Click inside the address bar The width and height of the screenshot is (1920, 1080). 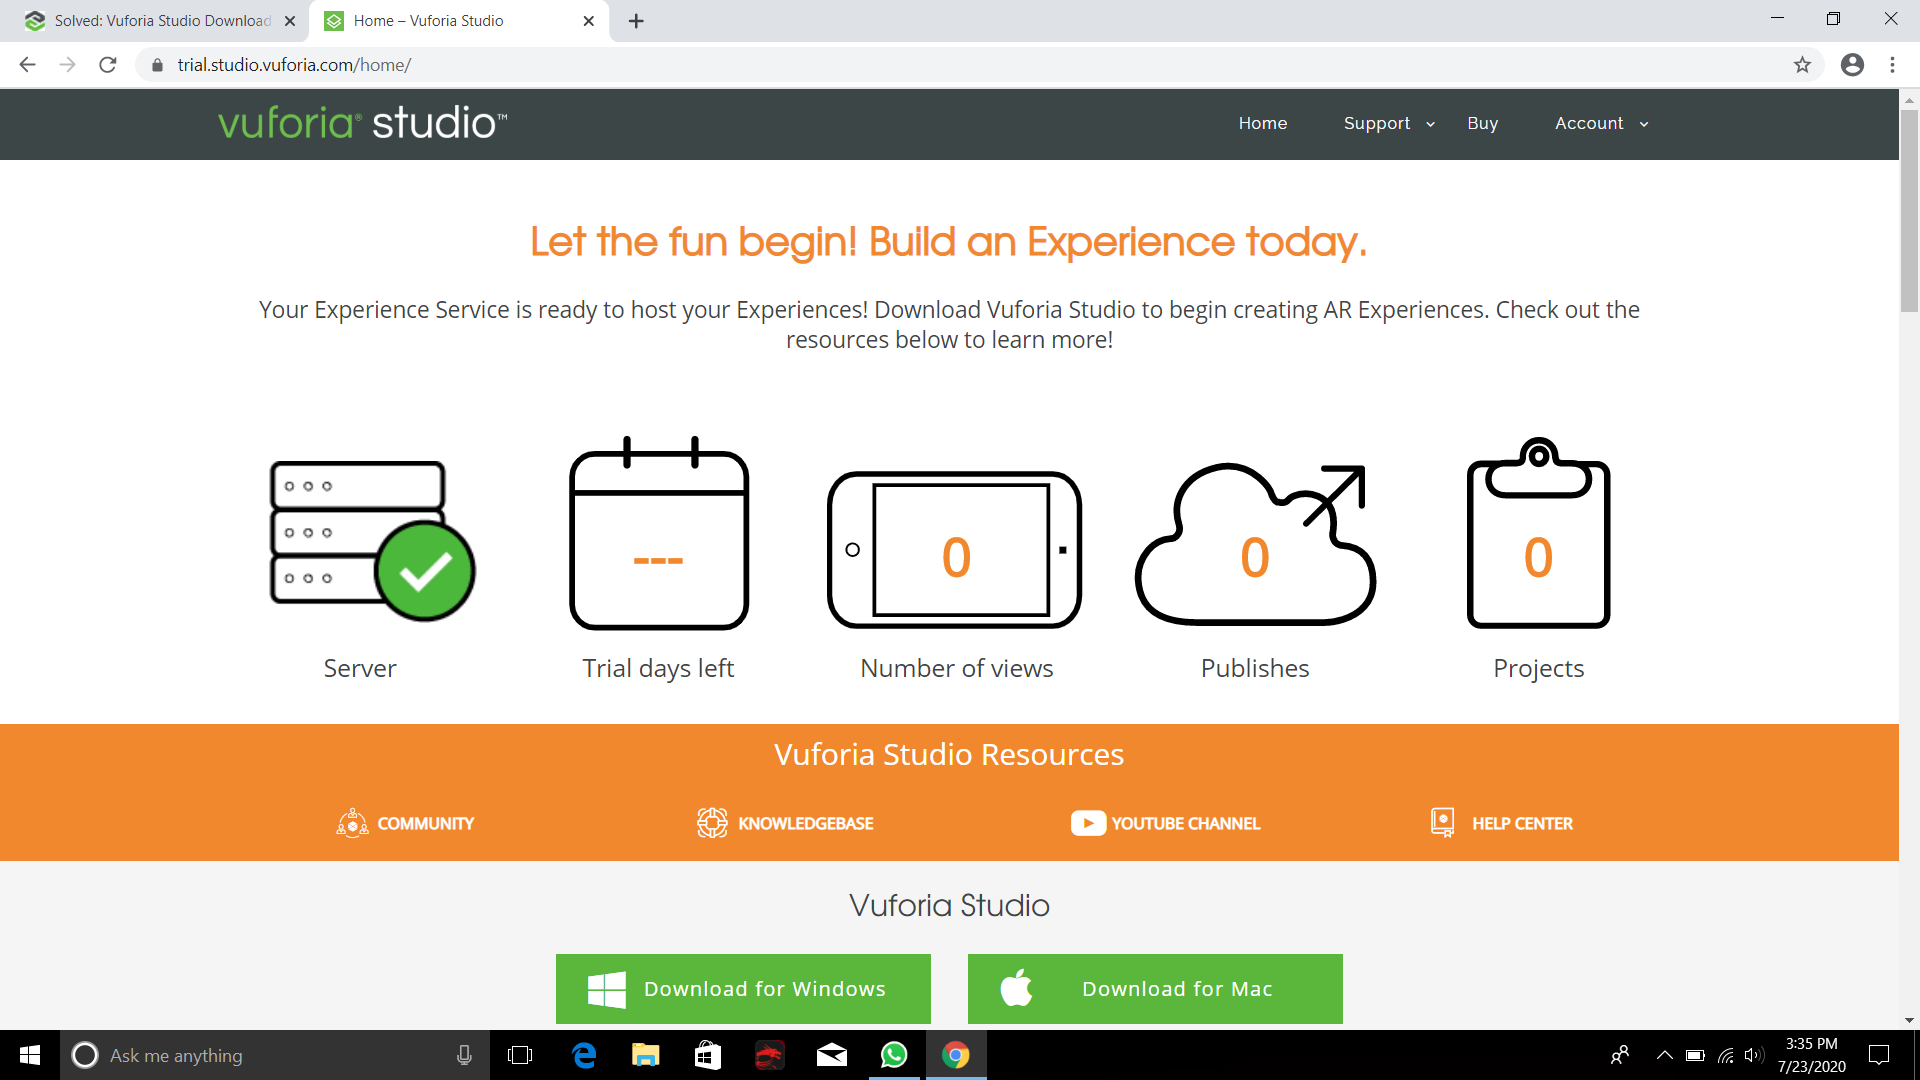[600, 64]
